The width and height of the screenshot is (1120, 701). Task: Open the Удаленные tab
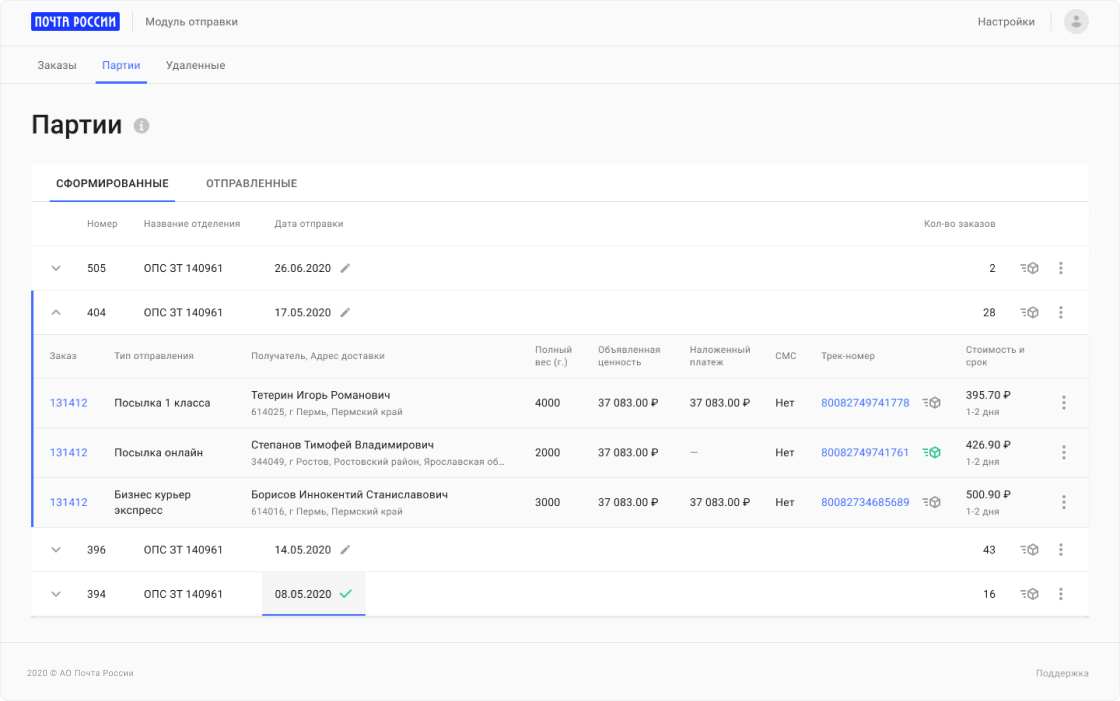coord(196,65)
